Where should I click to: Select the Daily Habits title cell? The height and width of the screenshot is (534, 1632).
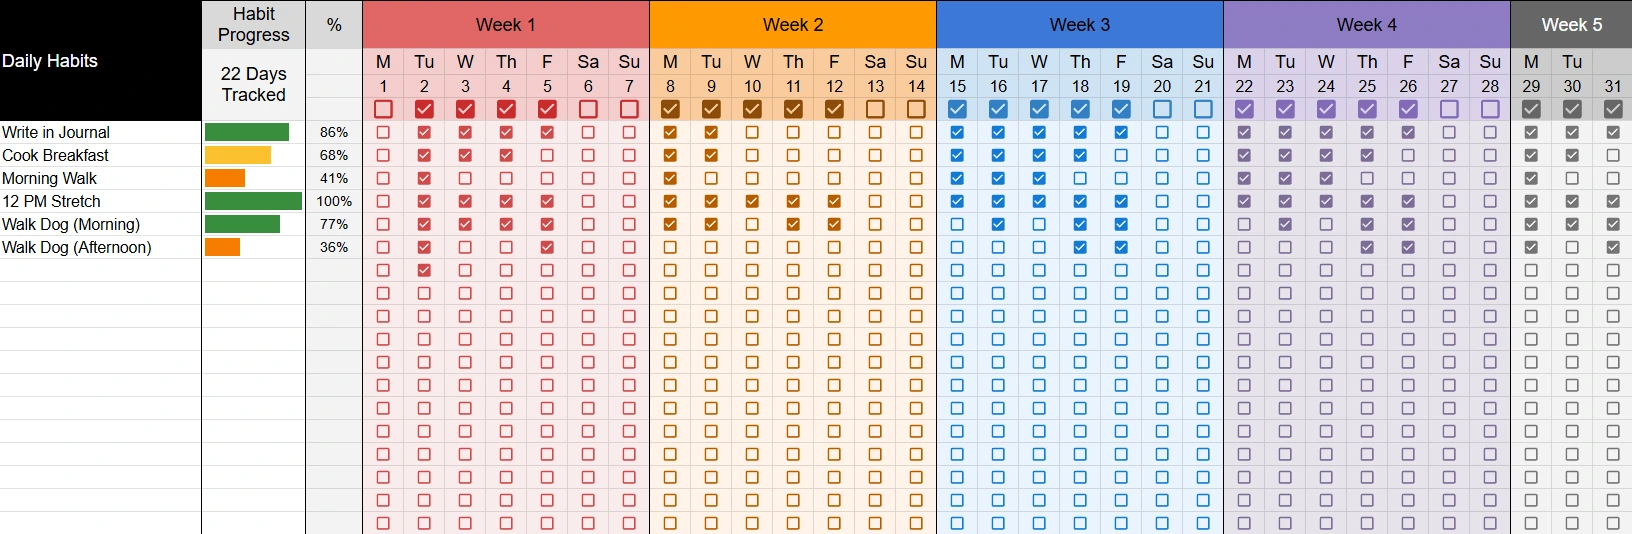click(100, 61)
